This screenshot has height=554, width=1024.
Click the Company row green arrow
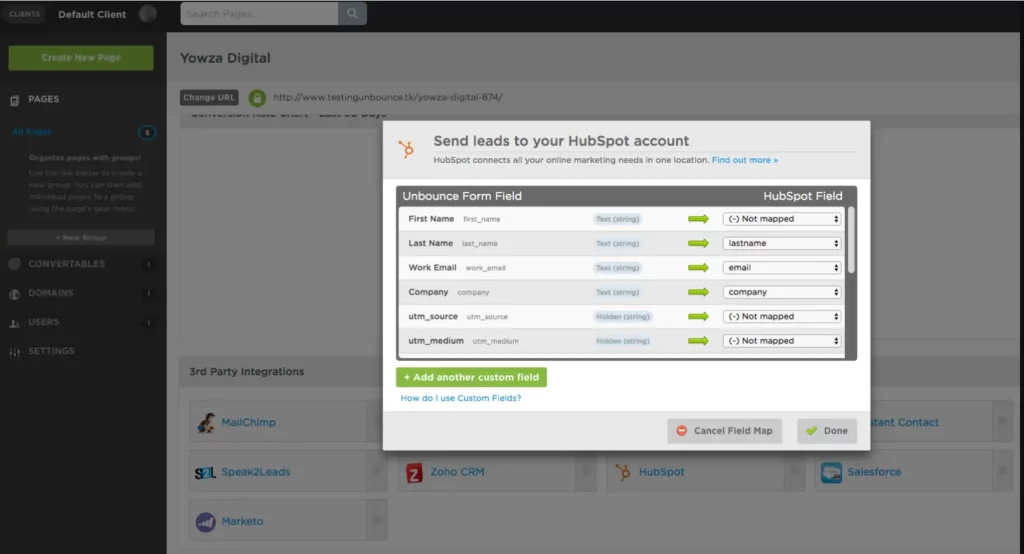698,292
